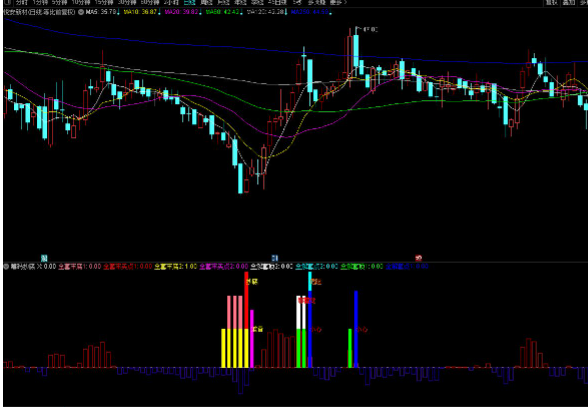Click the yellow 金属平属2 indicator label

coord(176,267)
